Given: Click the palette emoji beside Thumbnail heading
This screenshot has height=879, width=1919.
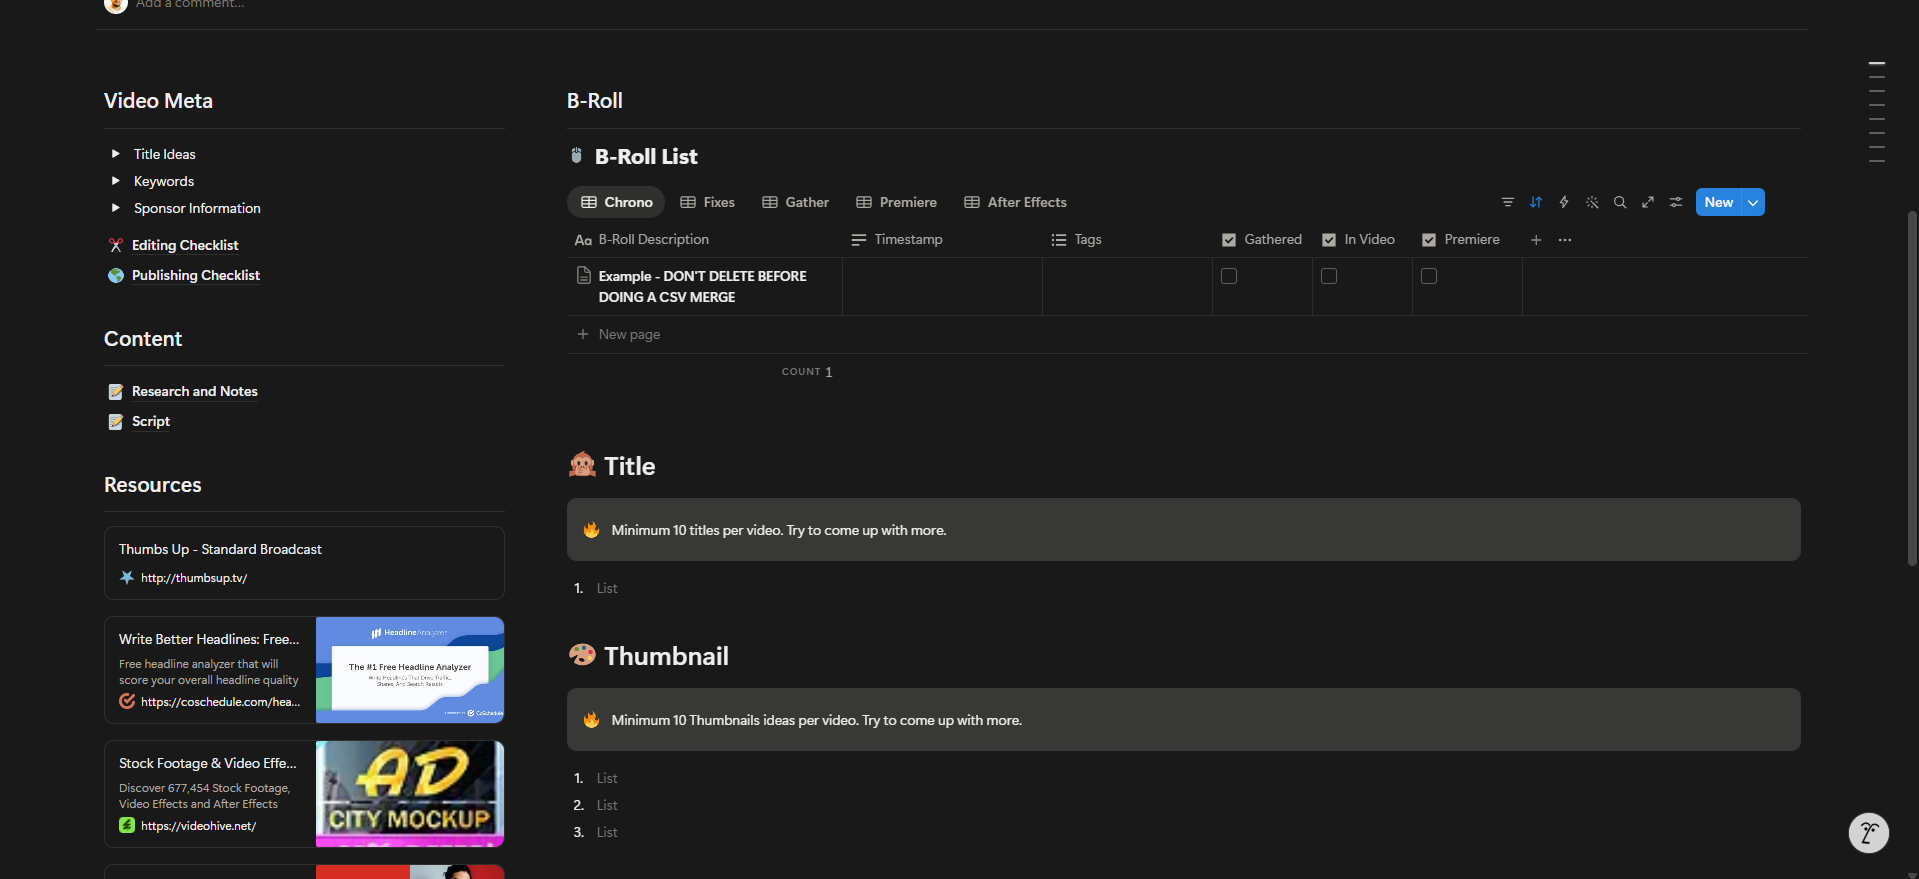Looking at the screenshot, I should tap(582, 655).
